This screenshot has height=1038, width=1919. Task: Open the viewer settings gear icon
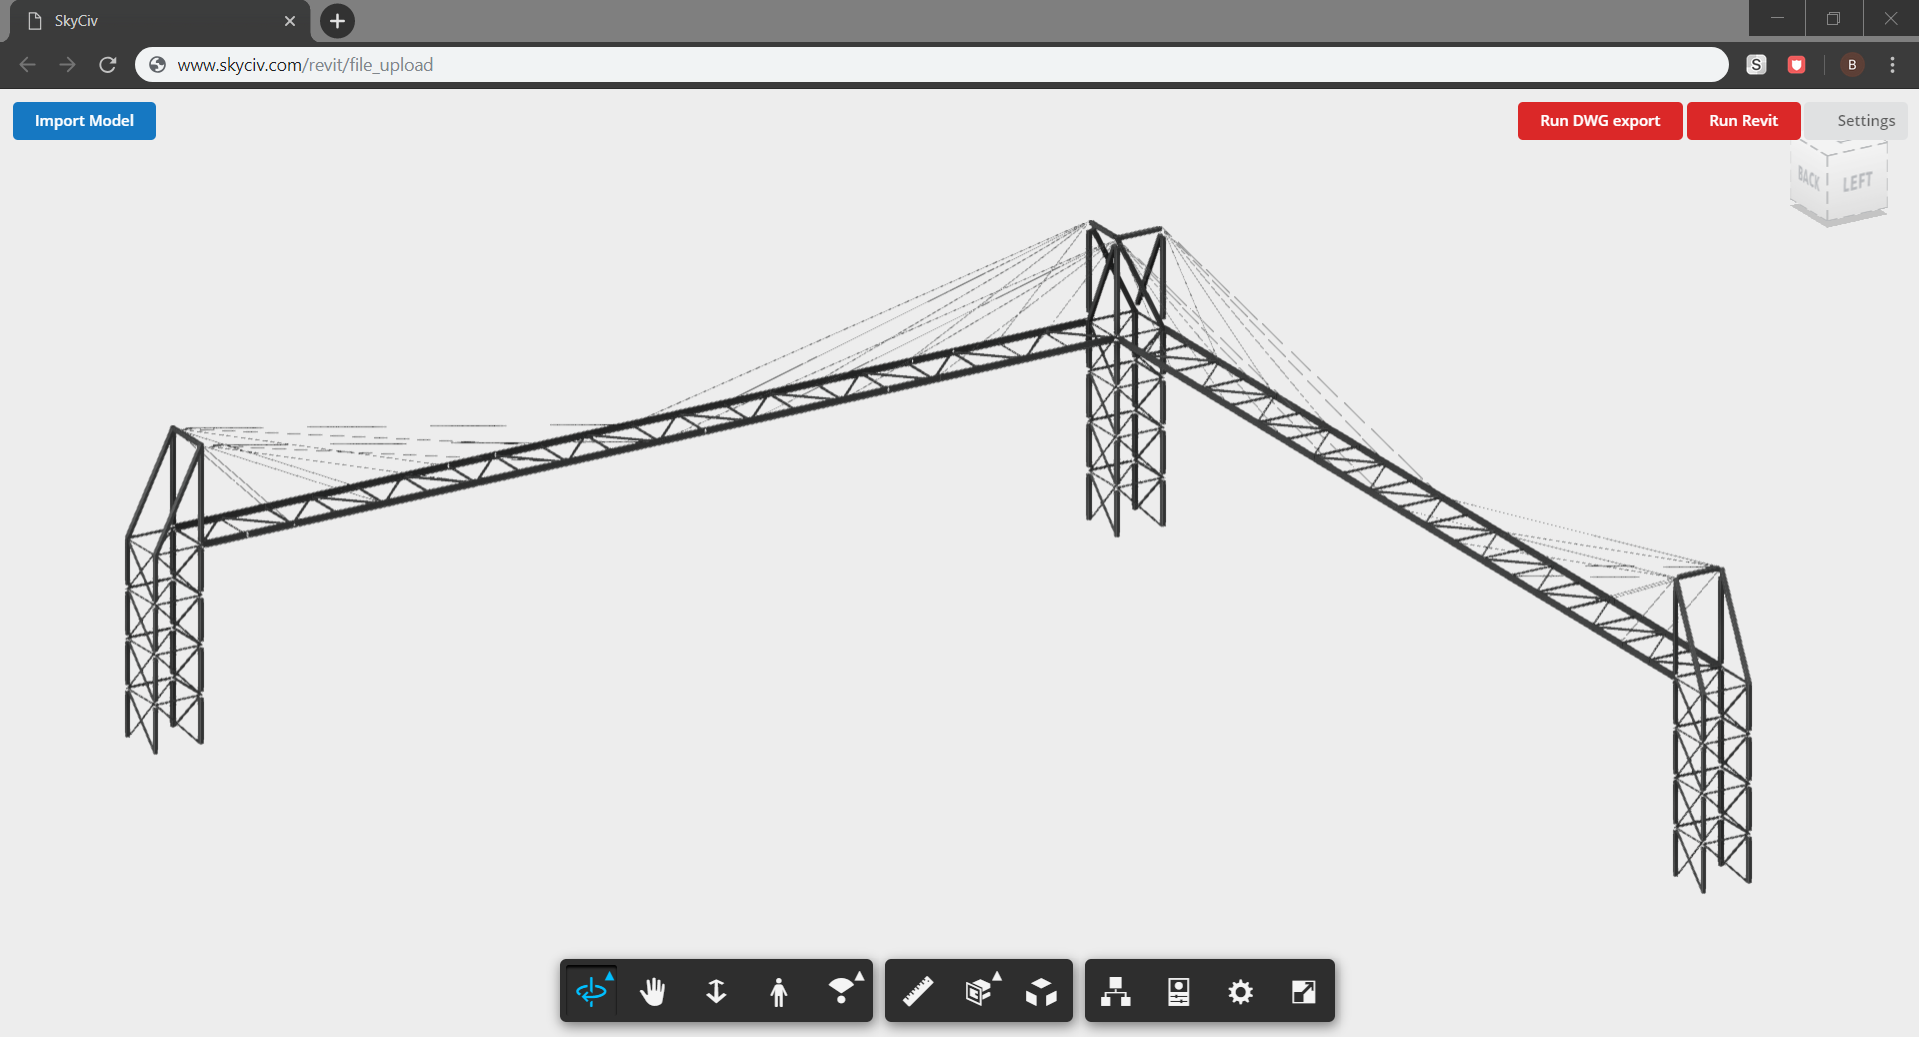[1240, 991]
